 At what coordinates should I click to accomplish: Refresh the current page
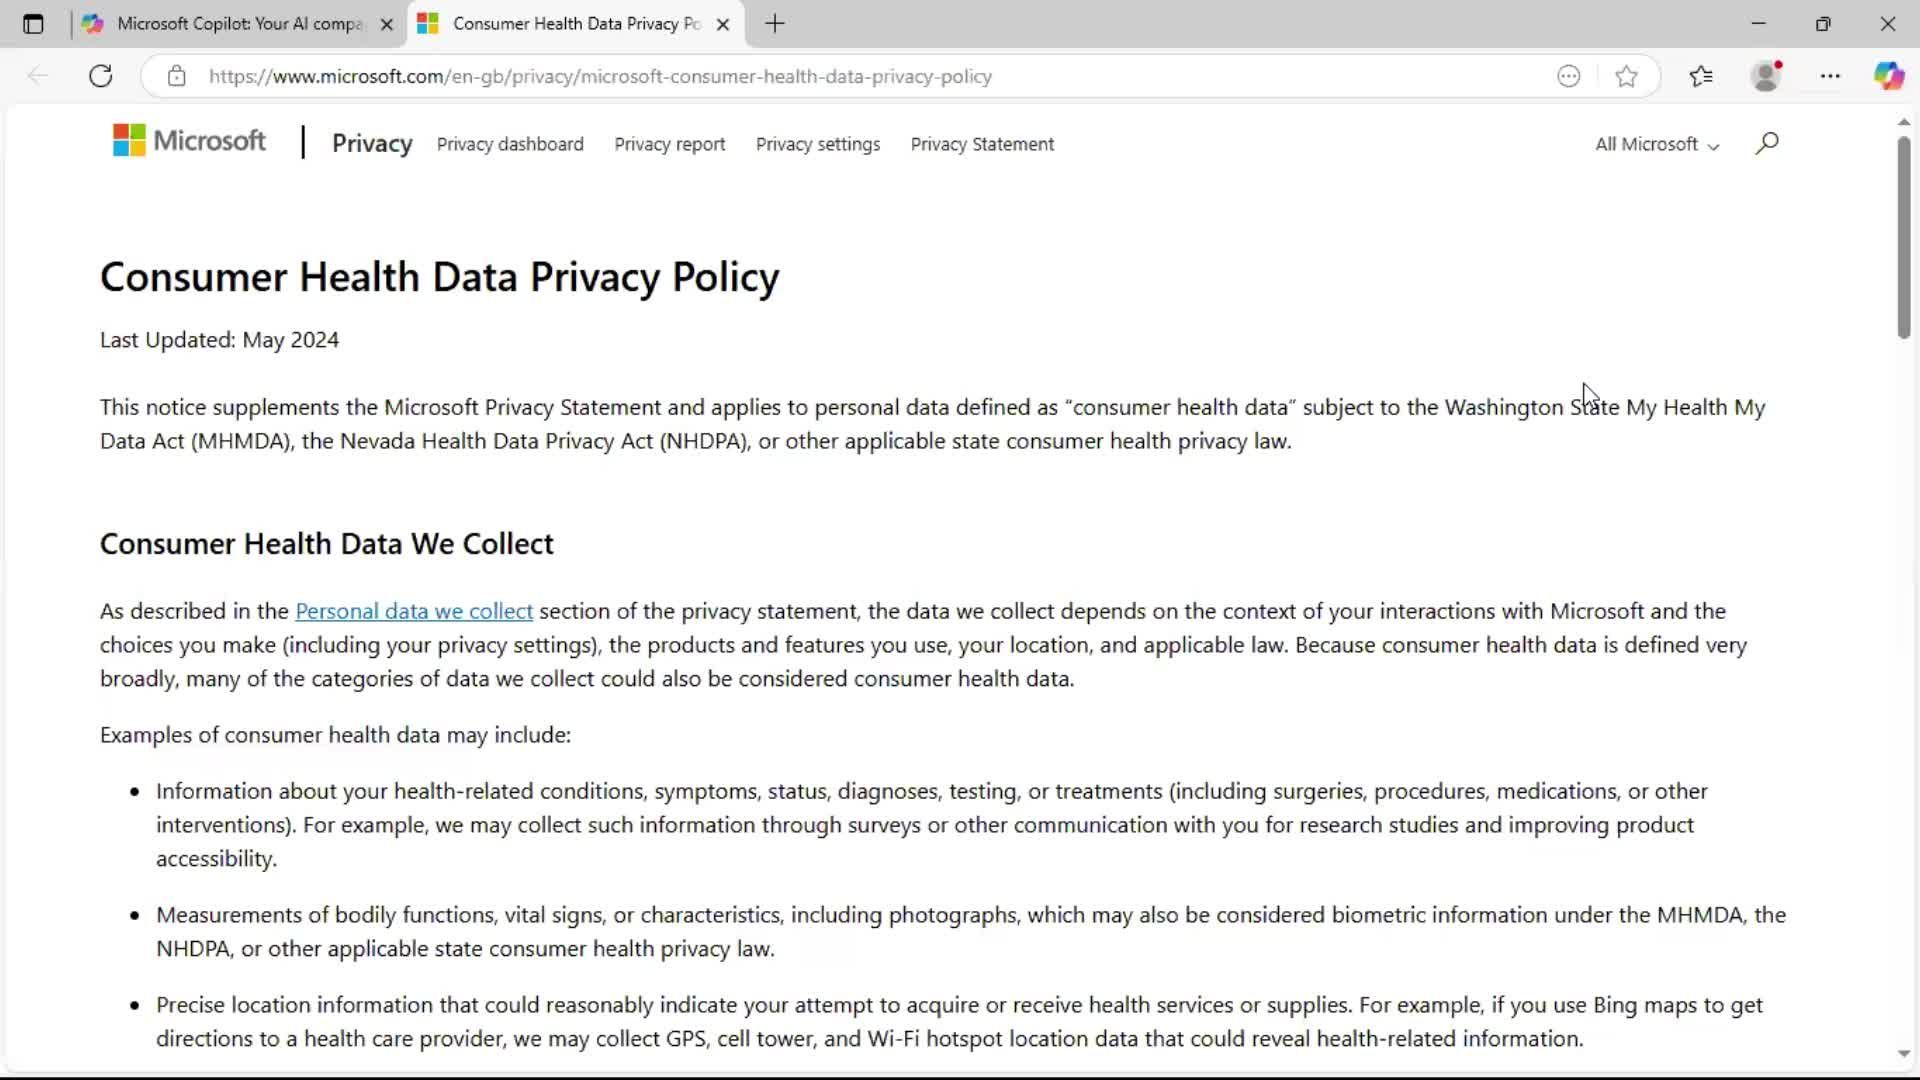pyautogui.click(x=101, y=76)
